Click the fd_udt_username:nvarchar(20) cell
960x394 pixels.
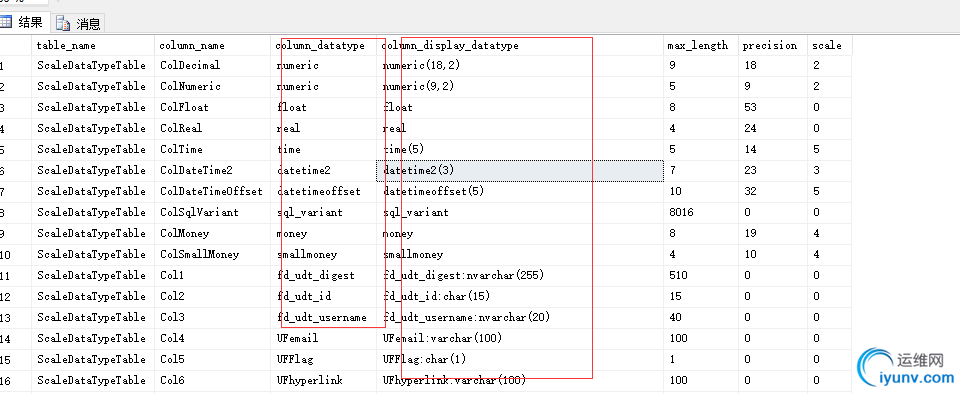click(x=520, y=317)
